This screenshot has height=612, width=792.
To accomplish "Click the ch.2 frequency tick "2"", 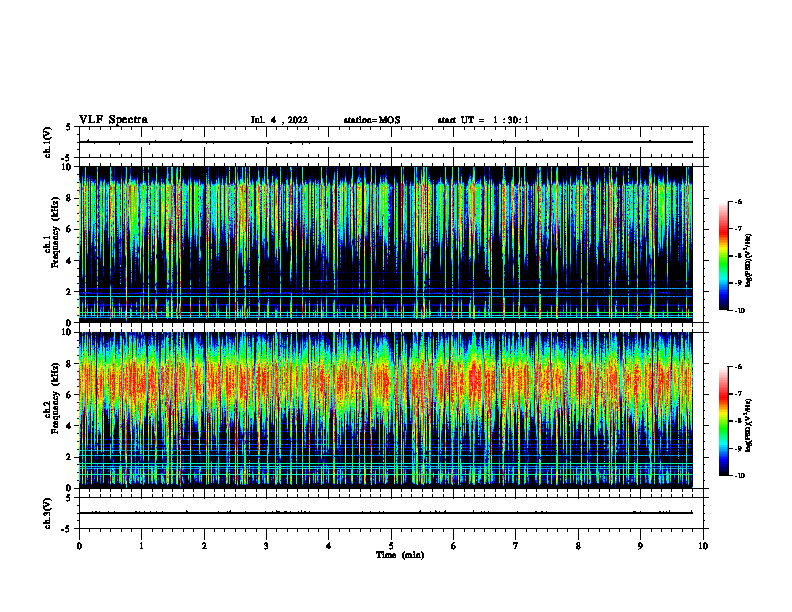I will (x=69, y=457).
